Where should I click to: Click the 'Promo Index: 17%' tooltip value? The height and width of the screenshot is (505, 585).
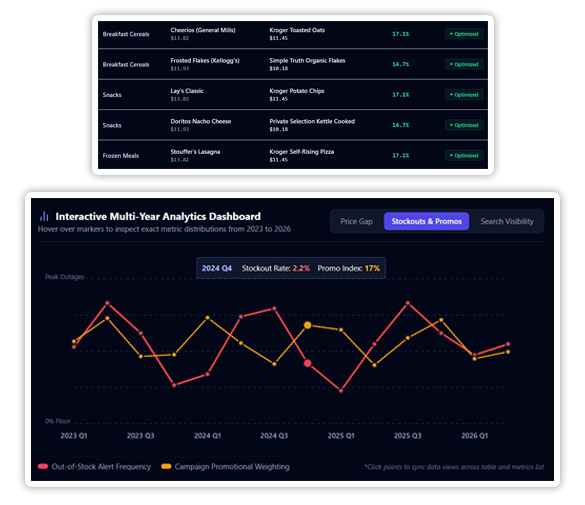point(348,268)
